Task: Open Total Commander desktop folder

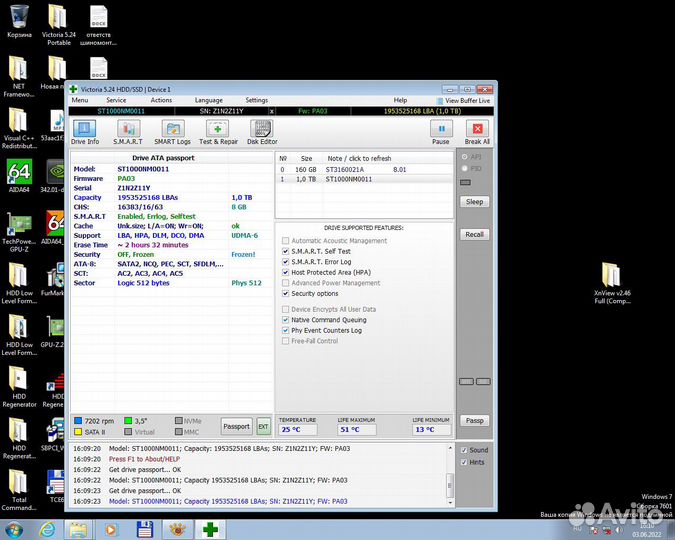Action: (x=19, y=490)
